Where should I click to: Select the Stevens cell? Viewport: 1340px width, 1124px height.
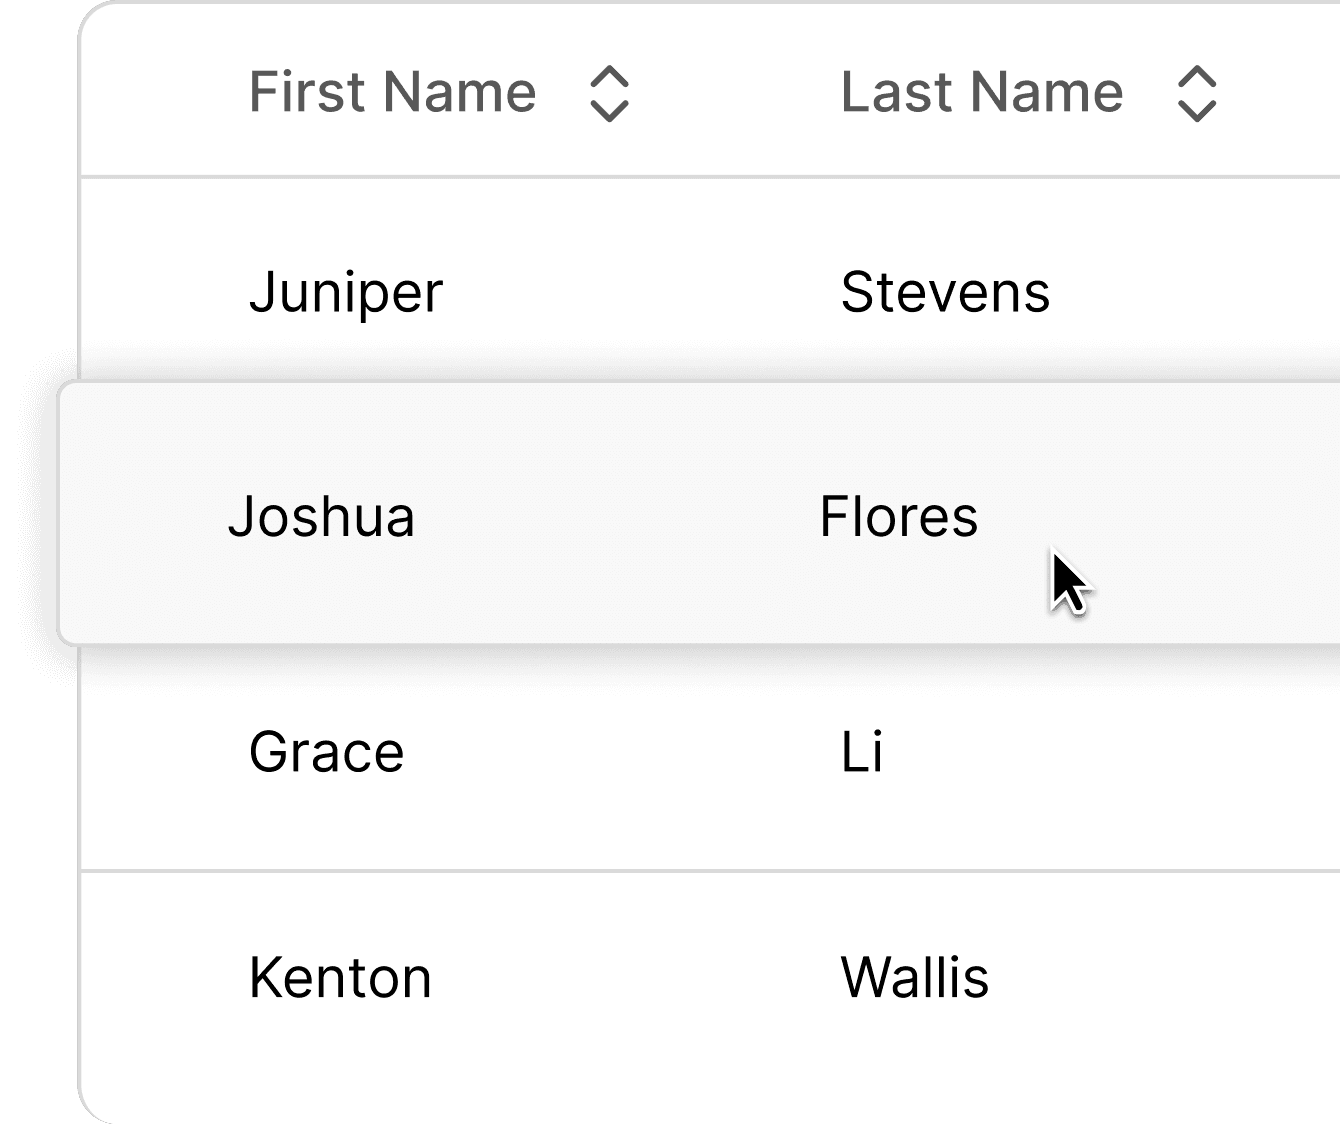coord(945,293)
